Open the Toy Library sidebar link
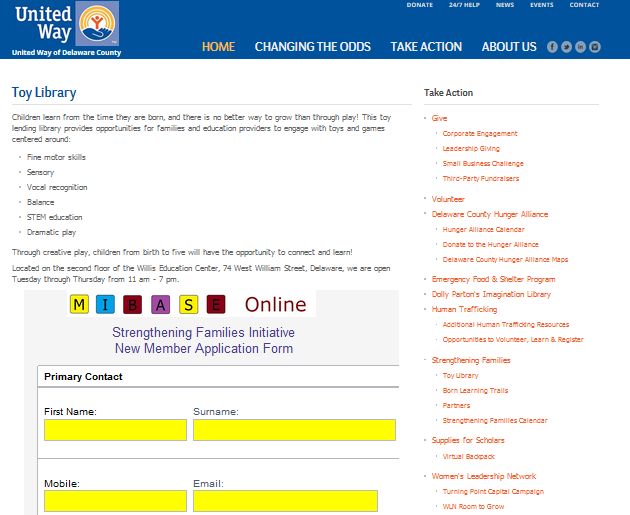Viewport: 630px width, 515px height. 460,376
